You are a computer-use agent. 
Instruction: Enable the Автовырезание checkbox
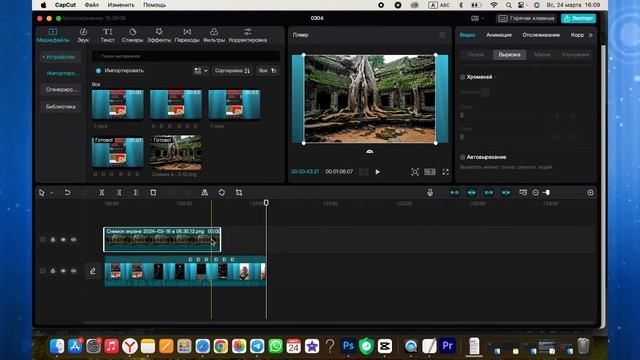pyautogui.click(x=462, y=157)
